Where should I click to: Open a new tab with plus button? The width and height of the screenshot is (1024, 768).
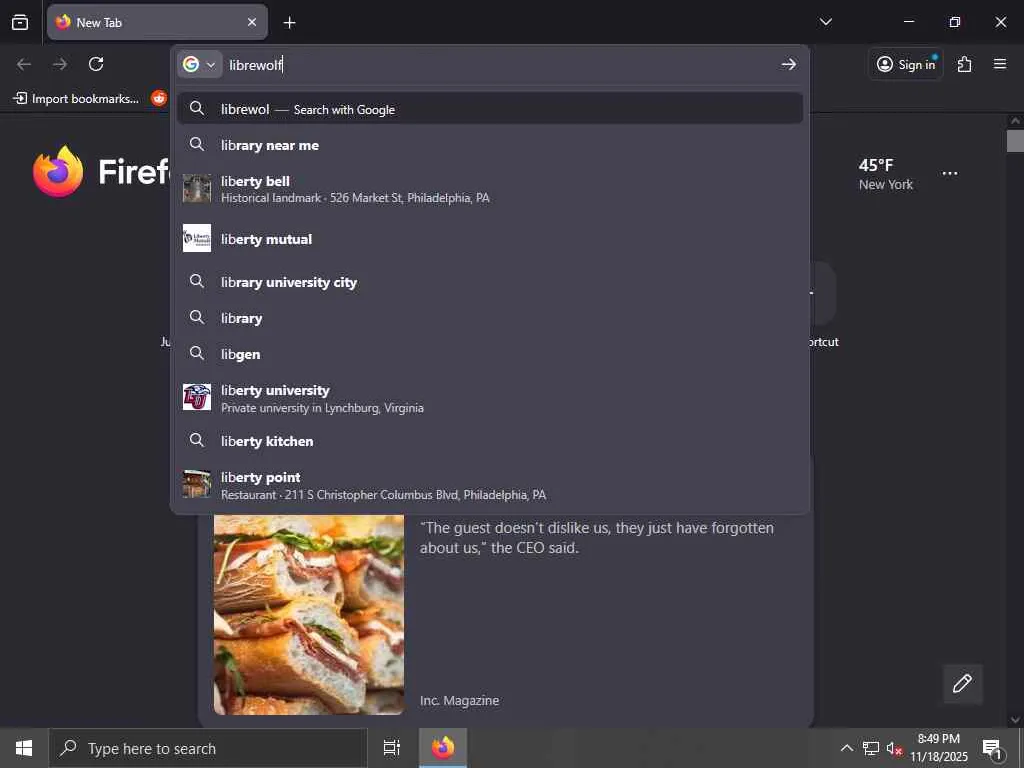click(289, 23)
